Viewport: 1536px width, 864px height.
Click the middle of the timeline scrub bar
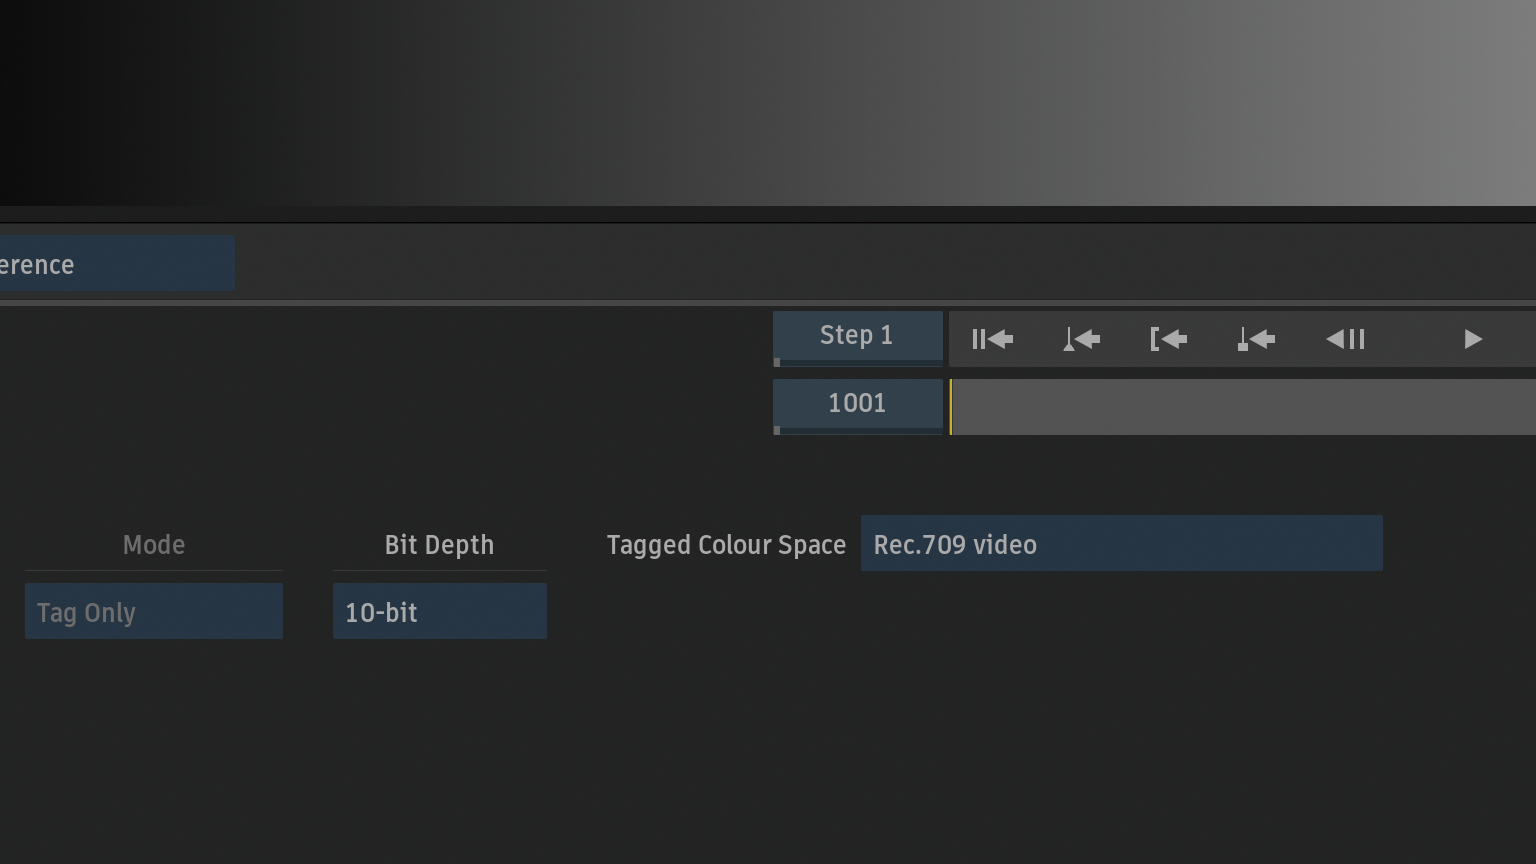1243,407
